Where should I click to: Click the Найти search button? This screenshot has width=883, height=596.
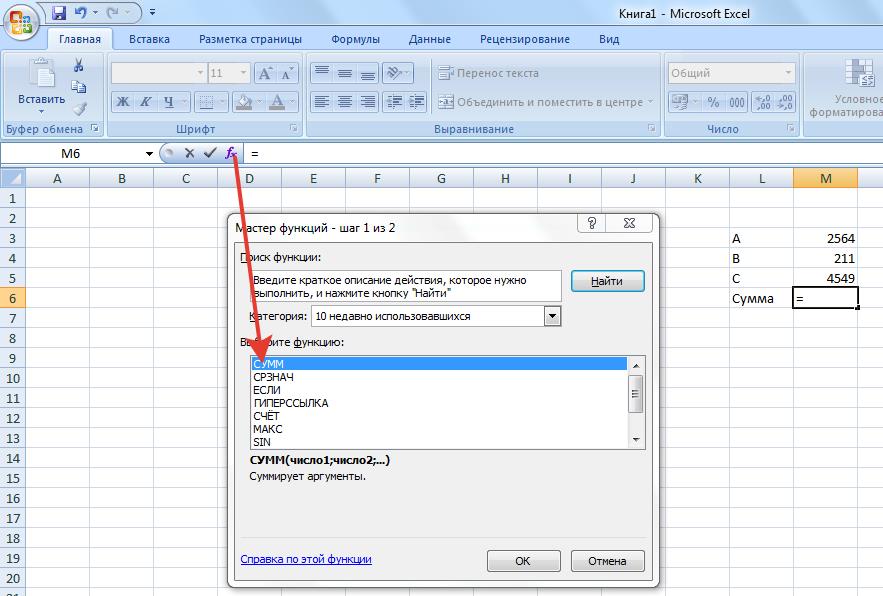point(607,281)
